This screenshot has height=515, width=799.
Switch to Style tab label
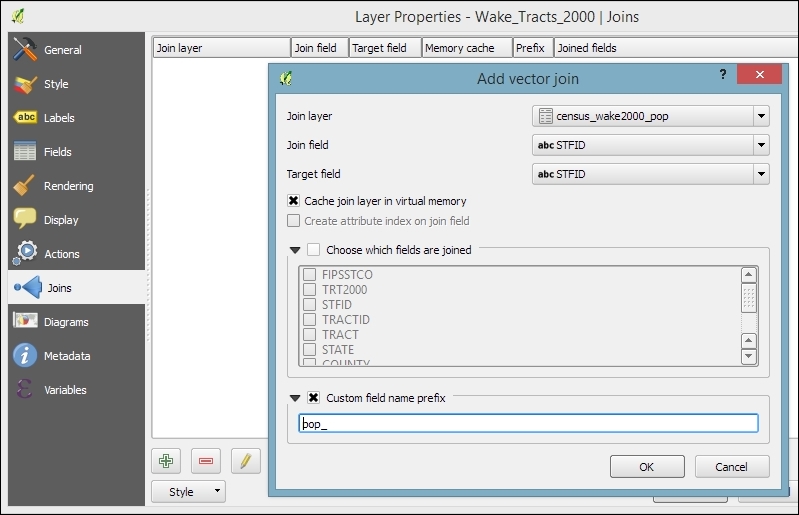[x=56, y=84]
